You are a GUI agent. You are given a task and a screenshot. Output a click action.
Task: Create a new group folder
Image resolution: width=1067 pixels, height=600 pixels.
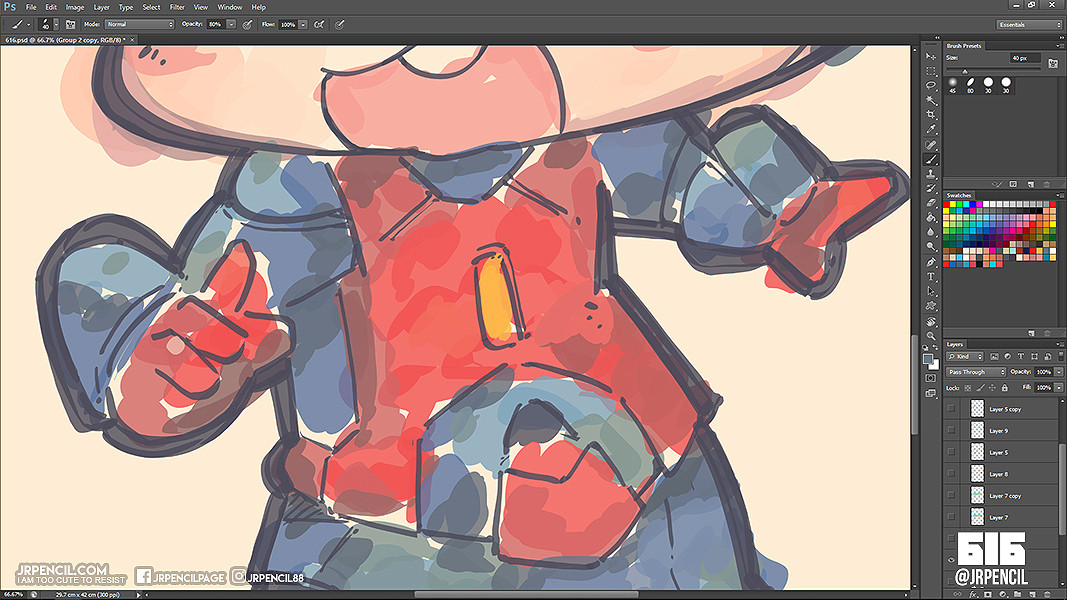coord(1017,595)
